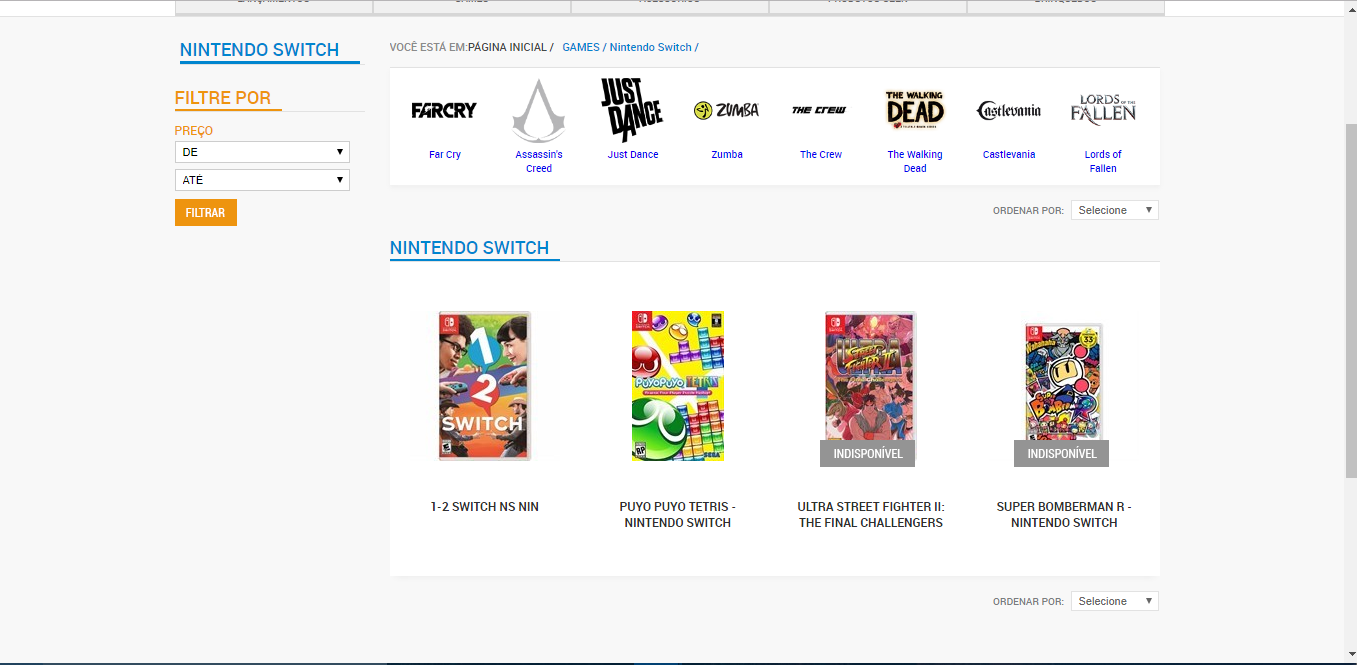Click the Nintendo Switch breadcrumb link
1357x665 pixels.
[651, 47]
